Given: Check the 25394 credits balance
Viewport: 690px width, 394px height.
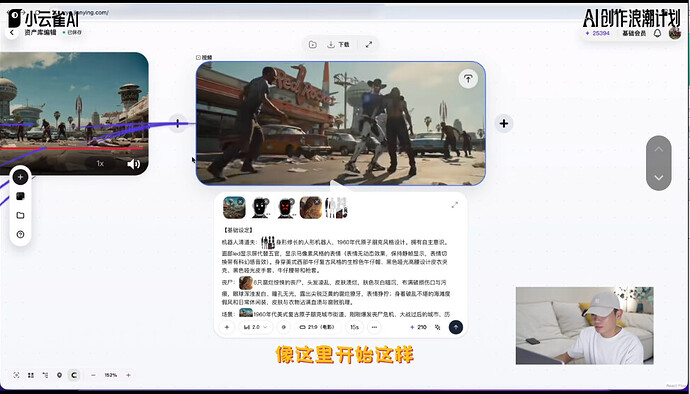Looking at the screenshot, I should 598,33.
